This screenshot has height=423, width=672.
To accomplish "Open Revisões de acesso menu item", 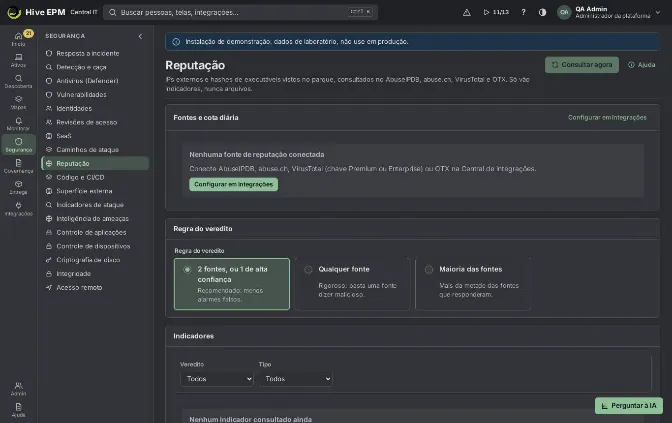I will pyautogui.click(x=95, y=122).
